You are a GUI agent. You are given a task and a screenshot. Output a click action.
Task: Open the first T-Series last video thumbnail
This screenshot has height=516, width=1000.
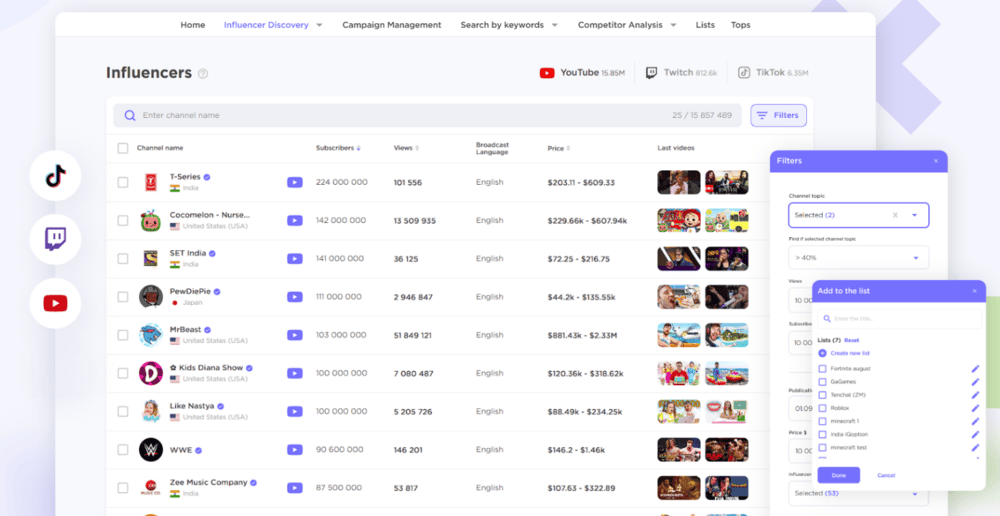(x=679, y=182)
